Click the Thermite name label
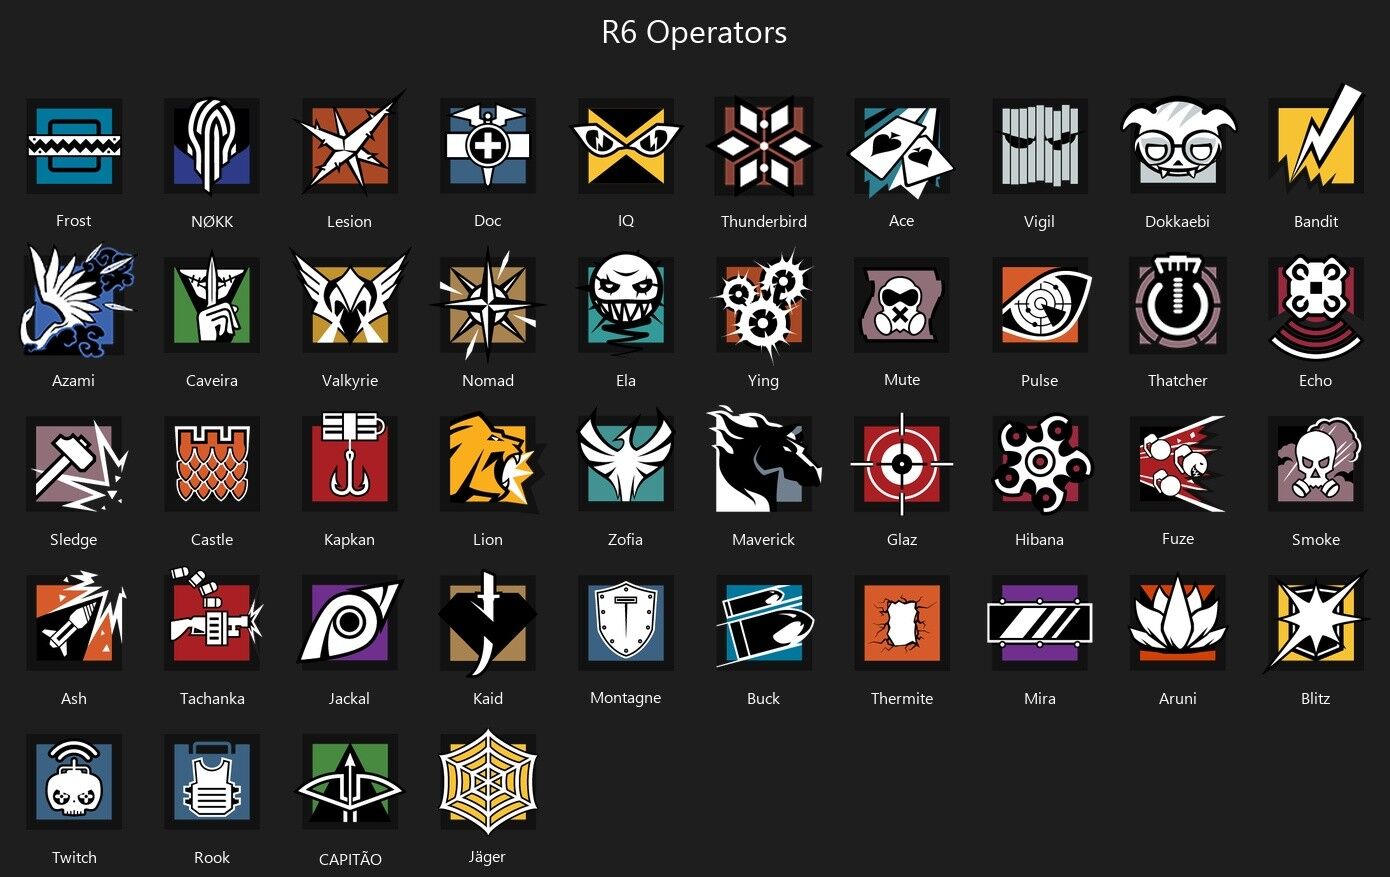 [902, 699]
